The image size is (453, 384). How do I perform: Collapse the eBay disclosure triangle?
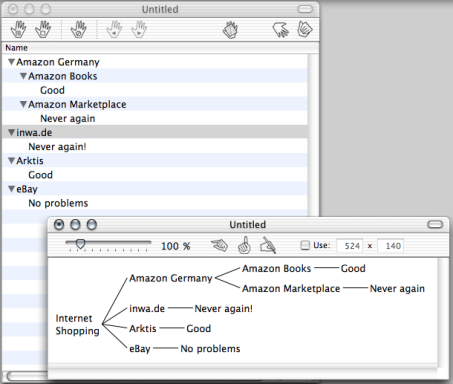pyautogui.click(x=12, y=189)
